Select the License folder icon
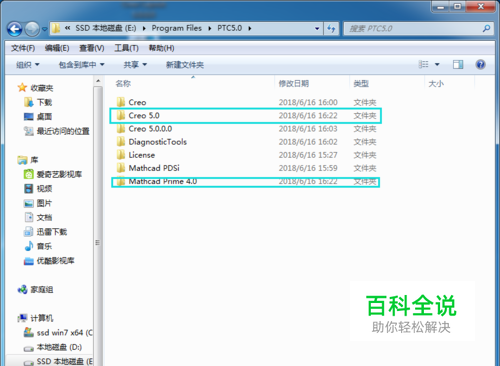Screen dimensions: 500x366 pos(121,155)
